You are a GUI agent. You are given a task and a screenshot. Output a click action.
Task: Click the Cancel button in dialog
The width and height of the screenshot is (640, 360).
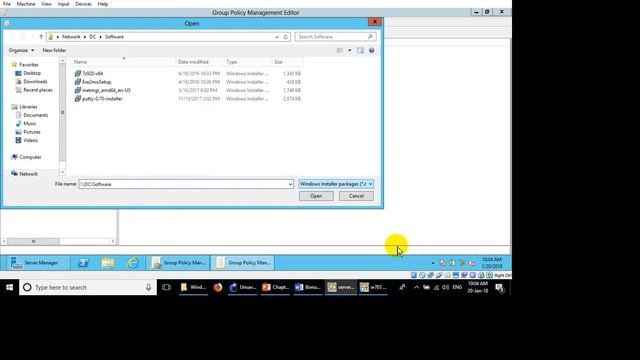(356, 196)
